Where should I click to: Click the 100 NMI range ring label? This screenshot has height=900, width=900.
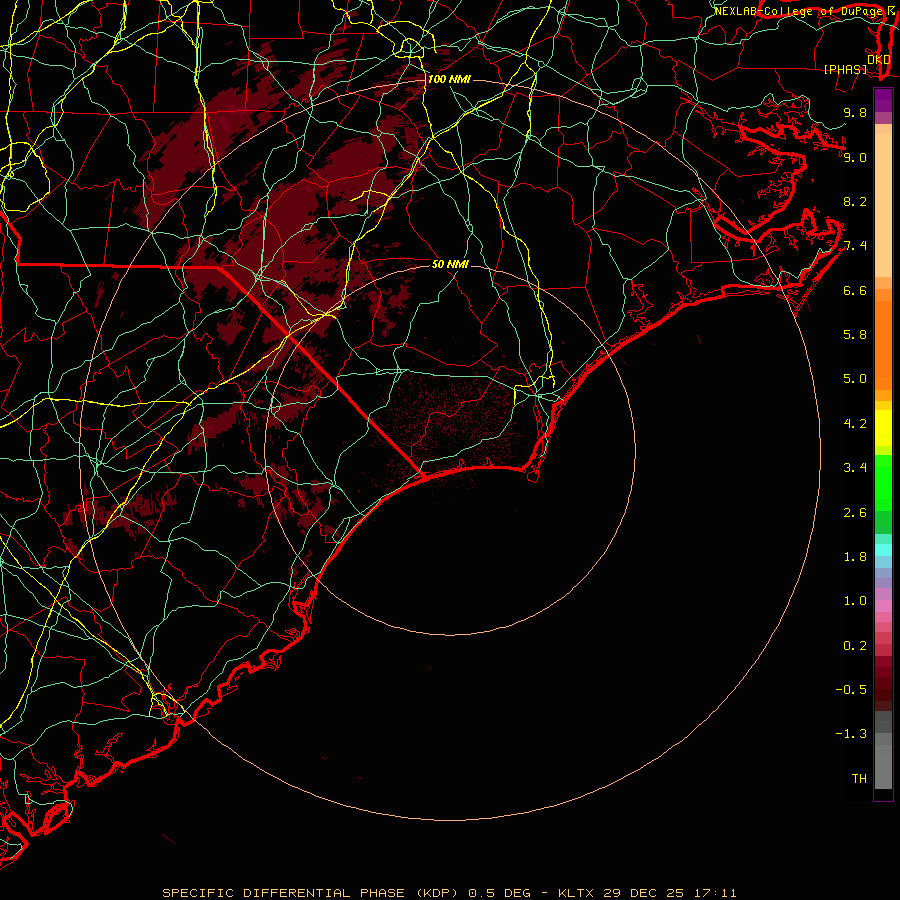[x=449, y=79]
